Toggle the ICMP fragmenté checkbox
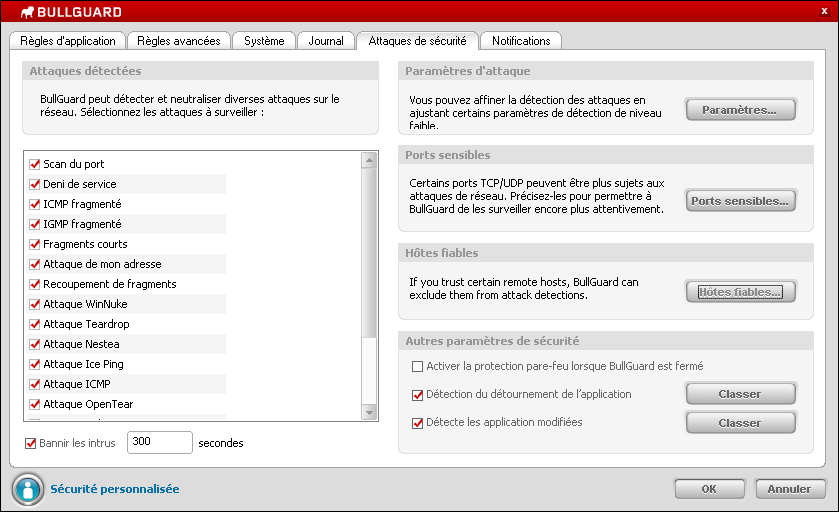Viewport: 839px width, 512px height. (35, 204)
